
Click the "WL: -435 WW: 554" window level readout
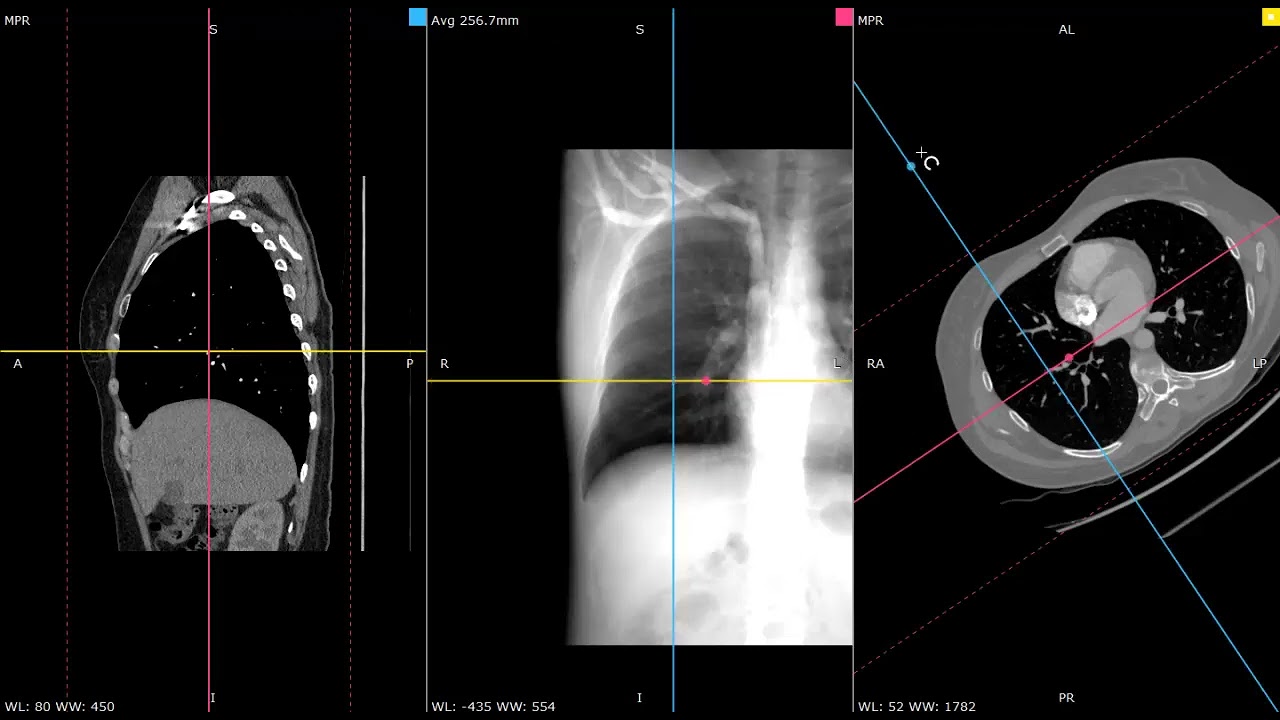(493, 706)
